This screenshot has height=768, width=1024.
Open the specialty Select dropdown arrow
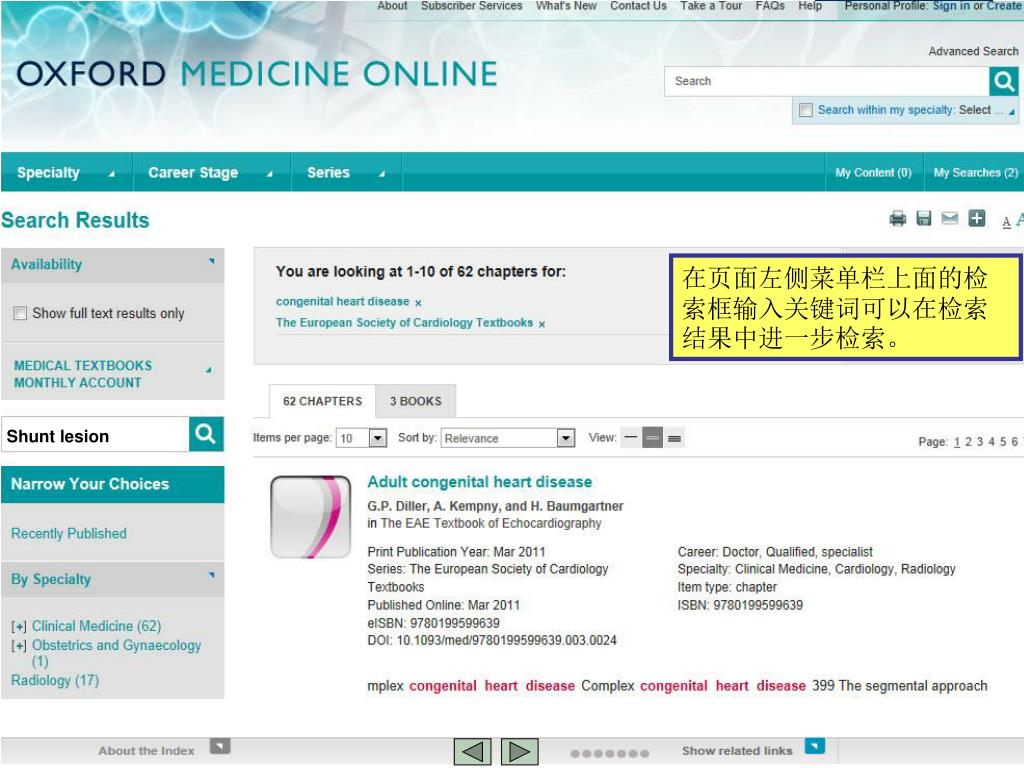1011,112
